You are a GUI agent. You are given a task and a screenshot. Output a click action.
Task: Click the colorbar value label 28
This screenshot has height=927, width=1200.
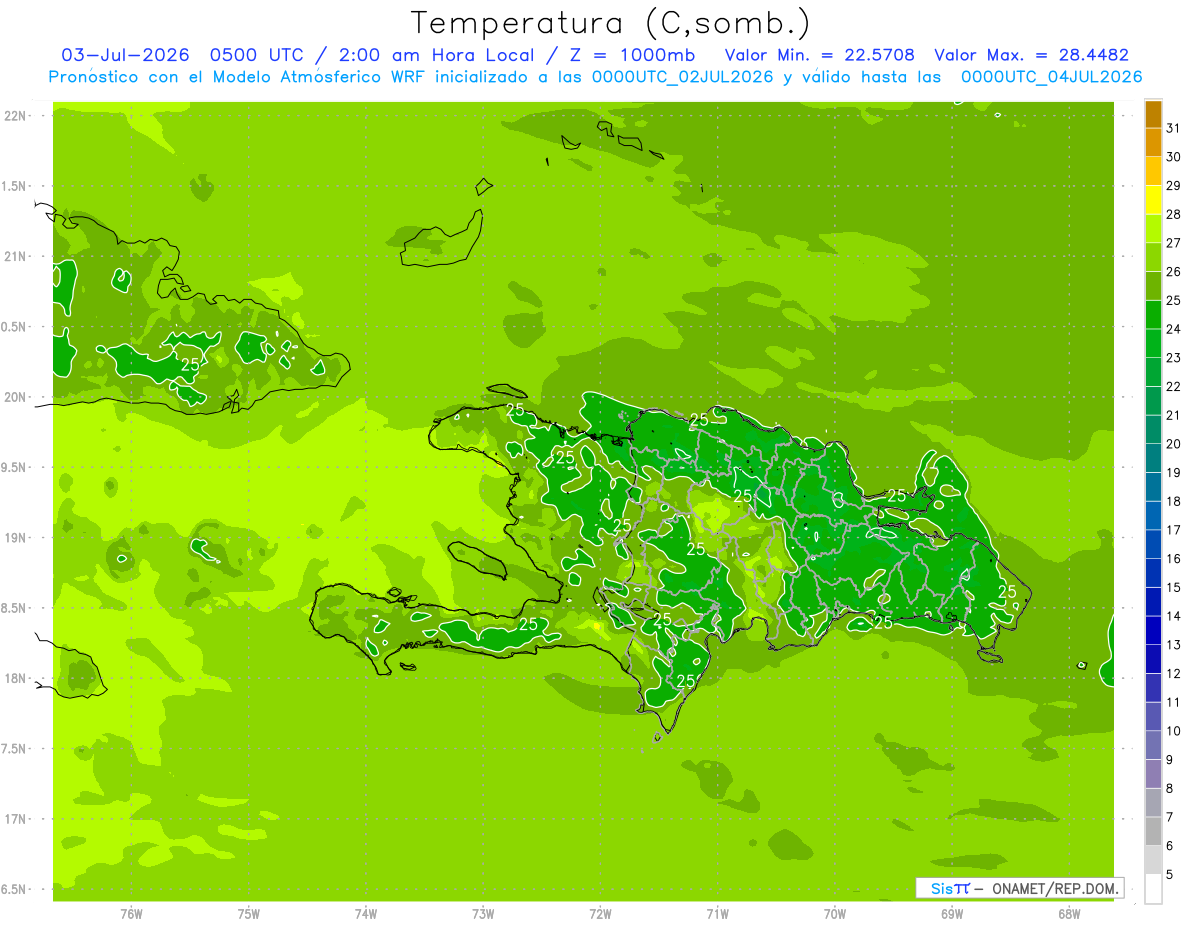pyautogui.click(x=1174, y=214)
